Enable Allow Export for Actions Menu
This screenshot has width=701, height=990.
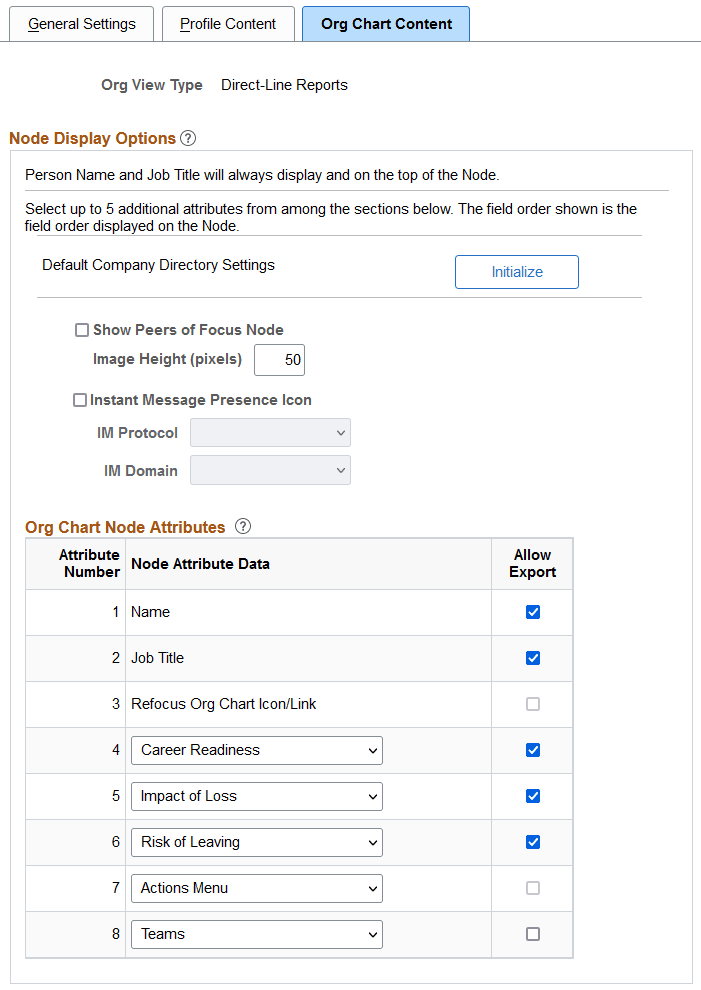pos(532,888)
